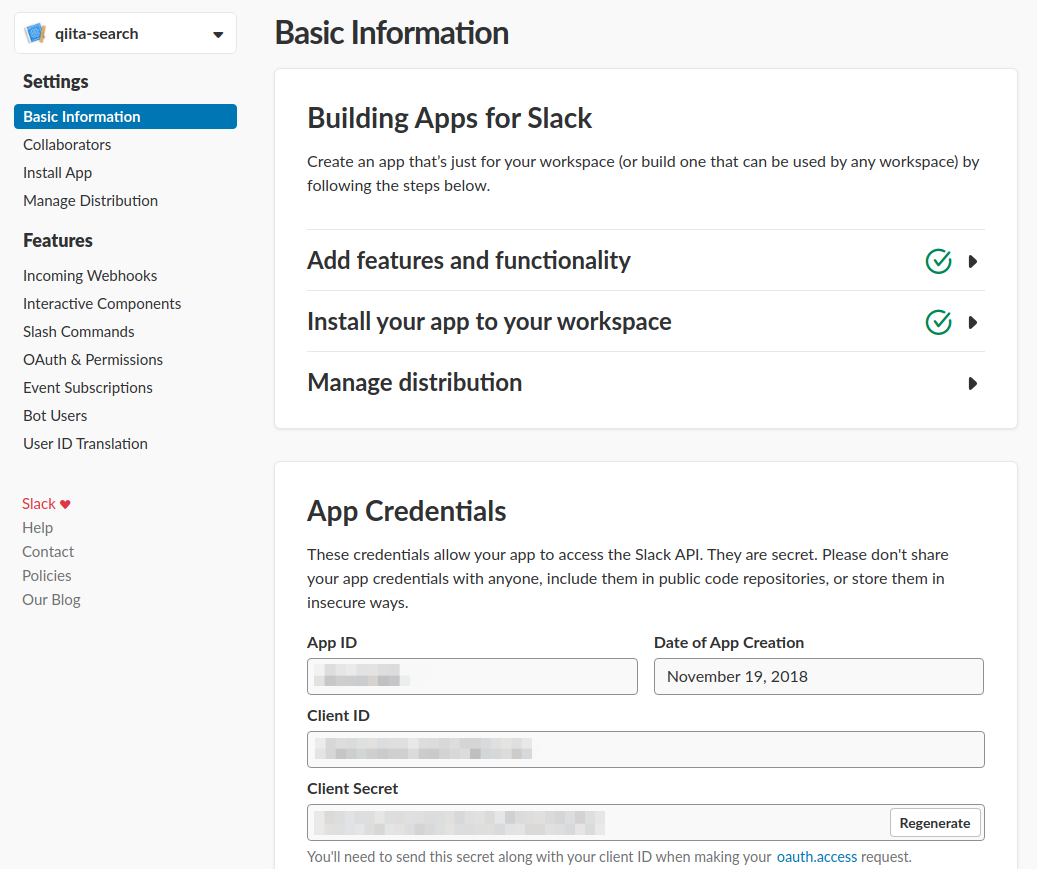This screenshot has height=869, width=1037.
Task: Click the qiita-search app icon
Action: [35, 33]
